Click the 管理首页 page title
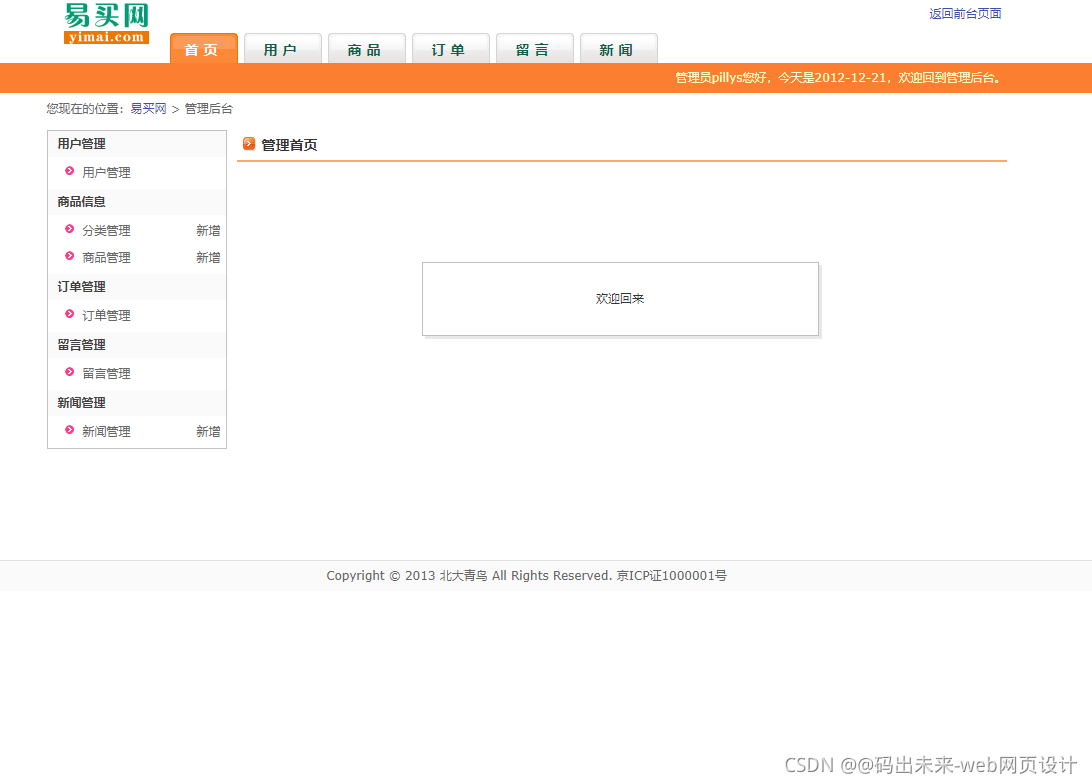The height and width of the screenshot is (783, 1092). [289, 145]
